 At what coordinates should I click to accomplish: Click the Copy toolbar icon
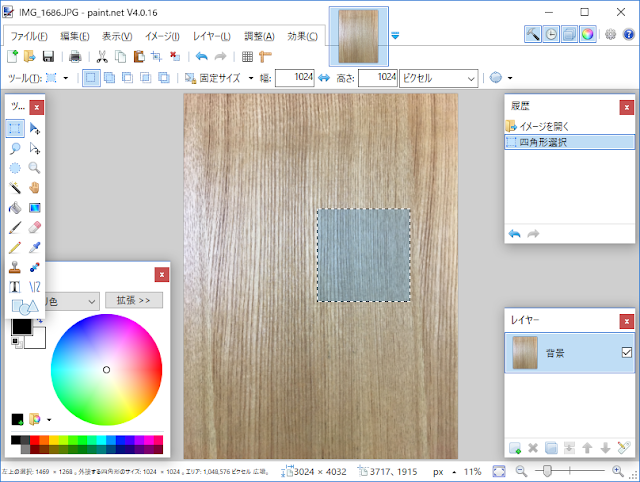pos(120,56)
